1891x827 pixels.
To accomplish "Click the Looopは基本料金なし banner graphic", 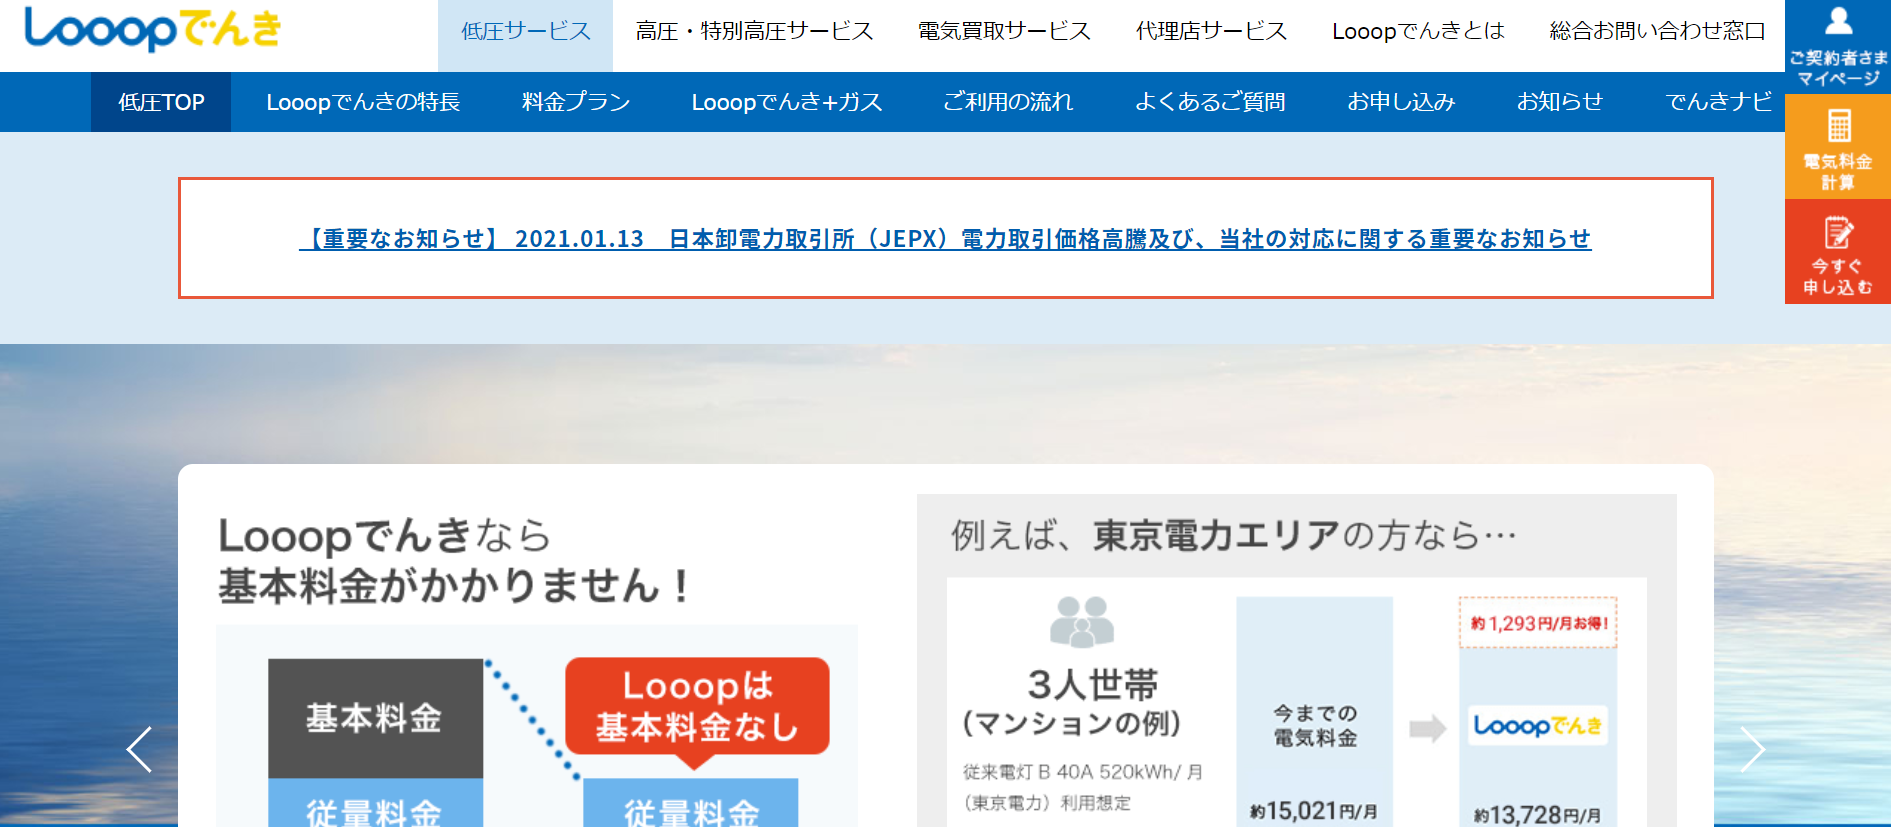I will point(697,706).
